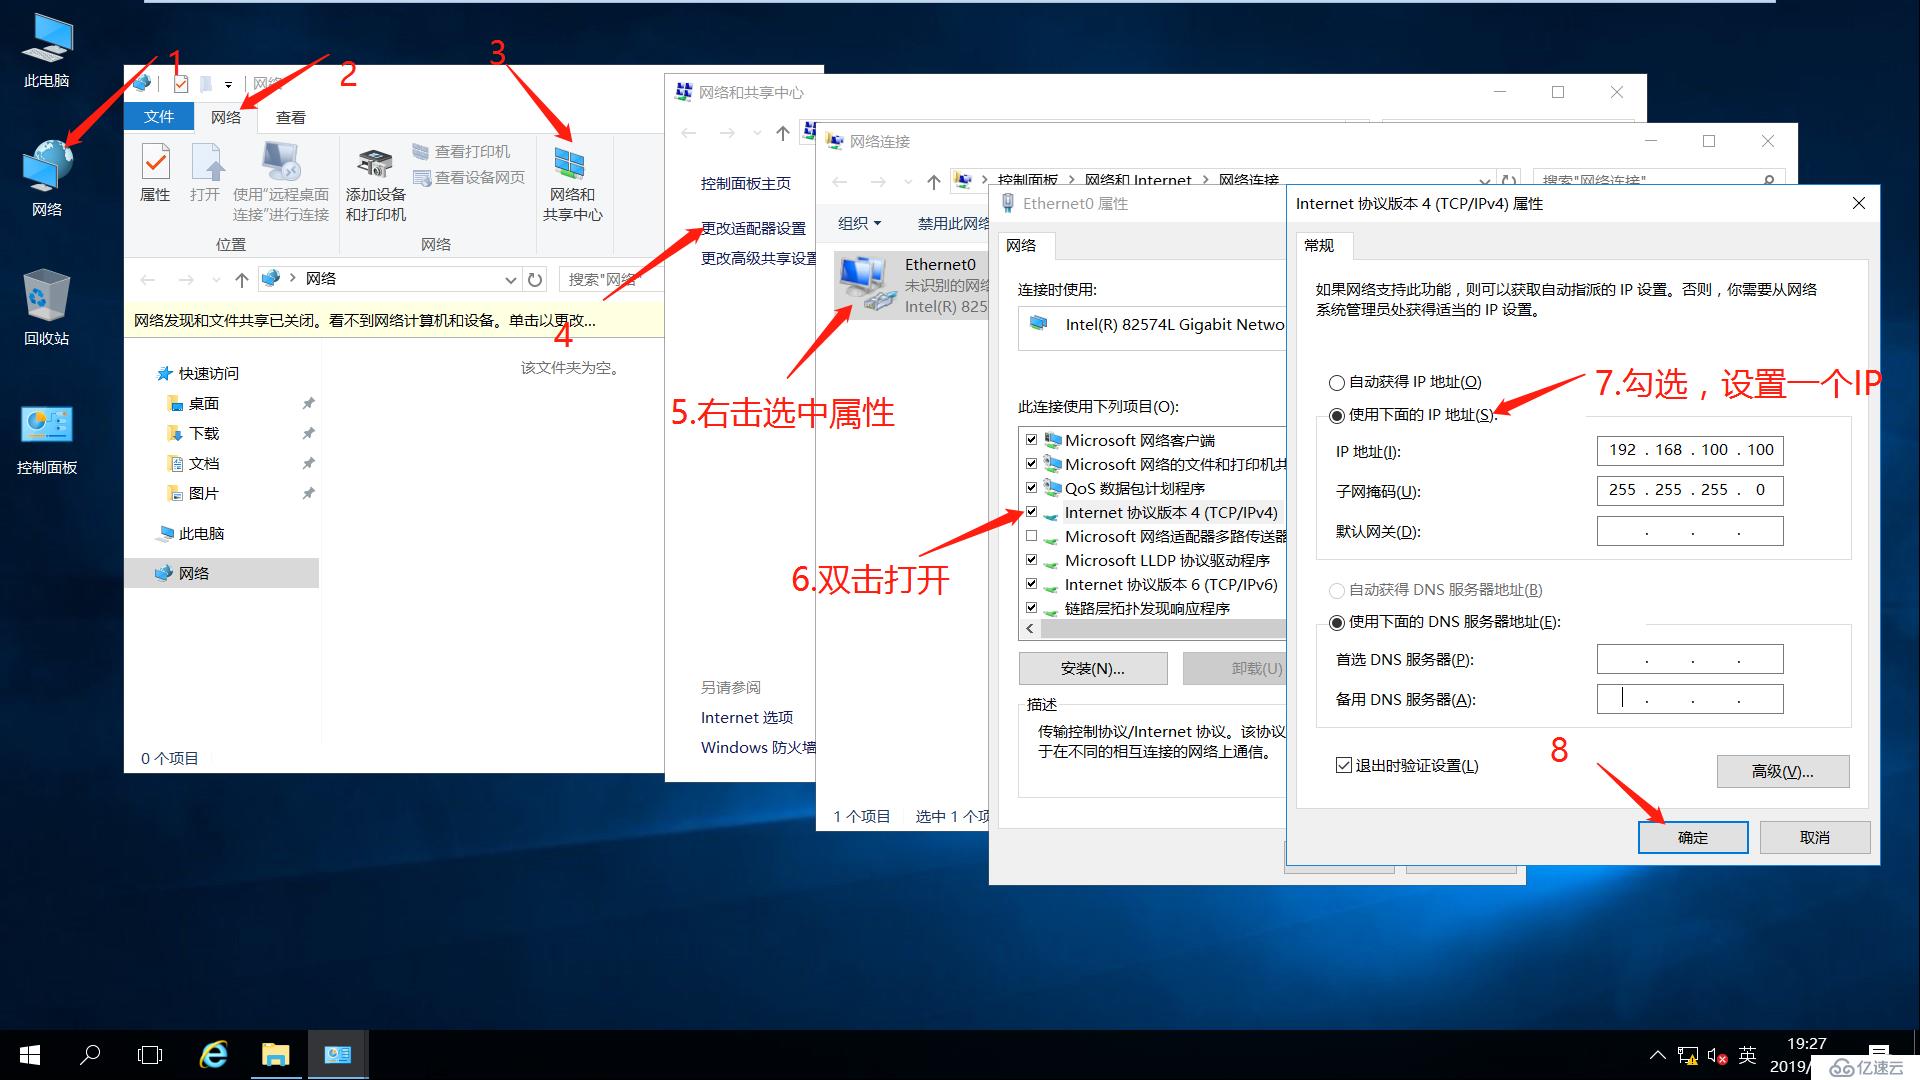1920x1080 pixels.
Task: Uncheck 链路层拓扑发现响应程序 checkbox
Action: pos(1031,608)
